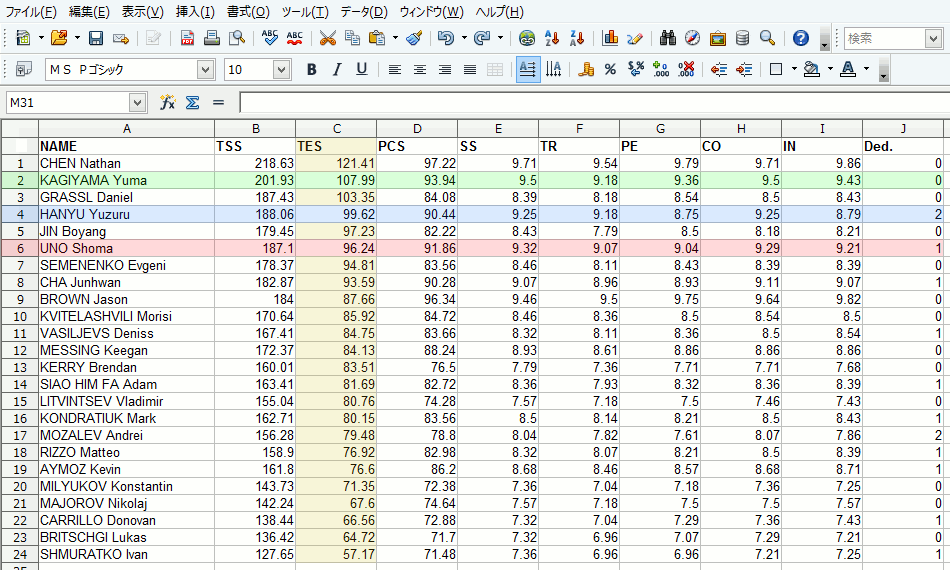
Task: Run the Spellcheck ABC icon
Action: point(270,38)
